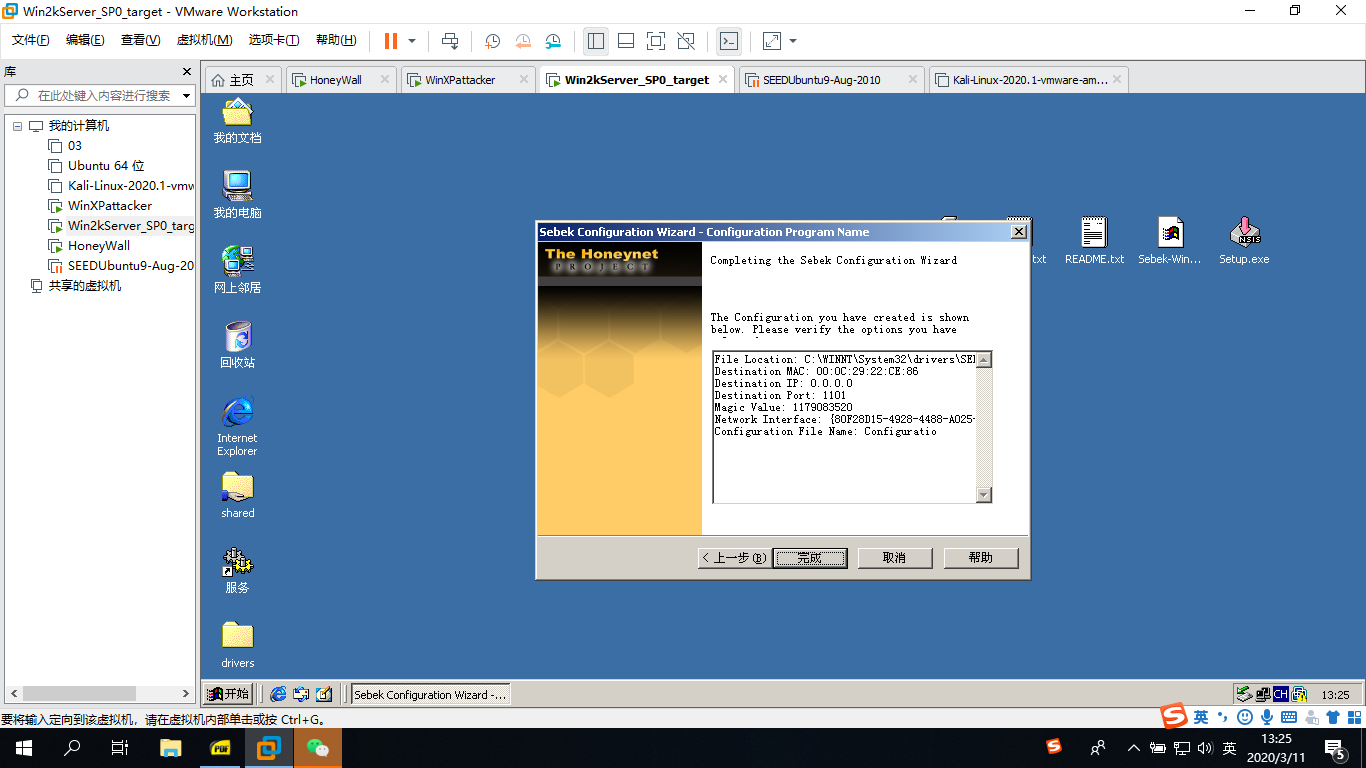Image resolution: width=1366 pixels, height=768 pixels.
Task: Click the Sebek-Win installer desktop icon
Action: [1170, 240]
